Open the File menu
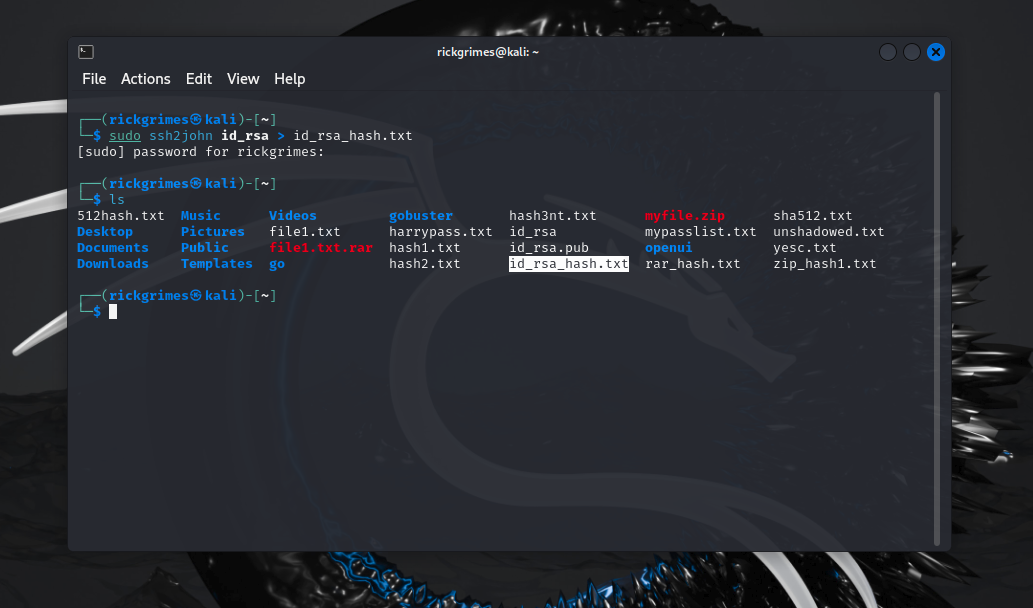This screenshot has width=1033, height=608. pos(94,79)
